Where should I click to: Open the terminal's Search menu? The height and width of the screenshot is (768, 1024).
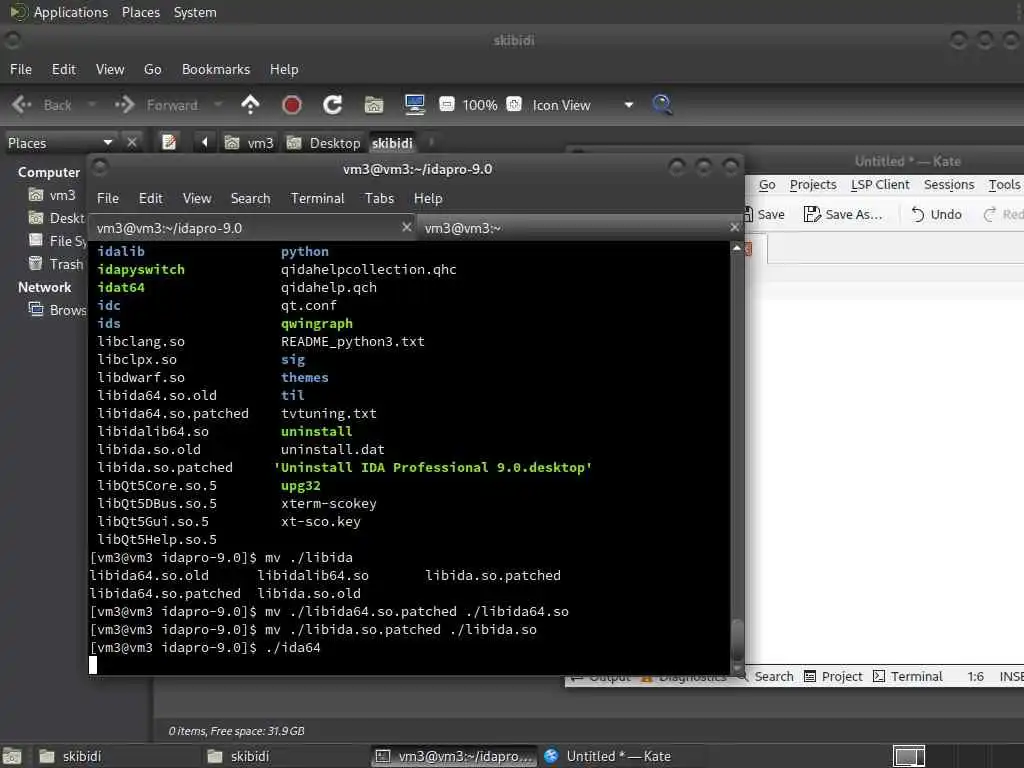[250, 198]
